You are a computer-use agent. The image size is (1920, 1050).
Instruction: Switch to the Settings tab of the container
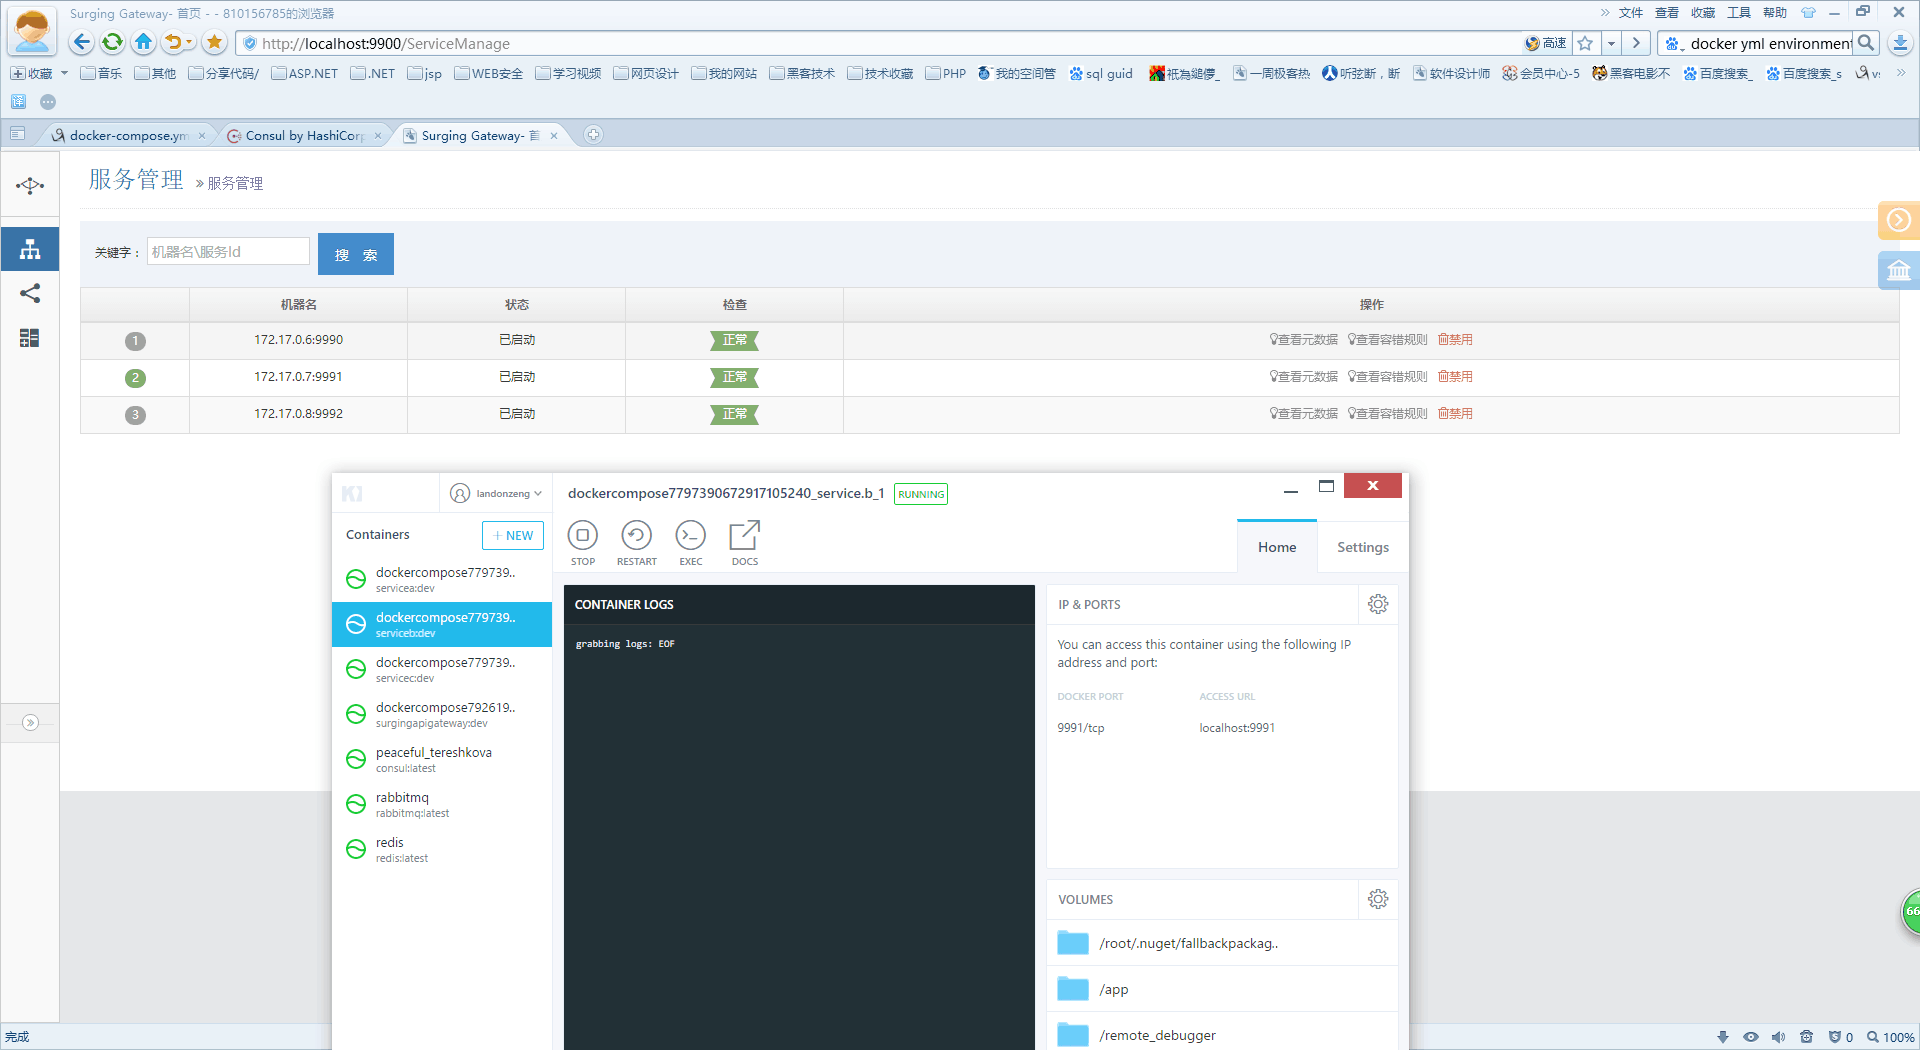pos(1362,547)
